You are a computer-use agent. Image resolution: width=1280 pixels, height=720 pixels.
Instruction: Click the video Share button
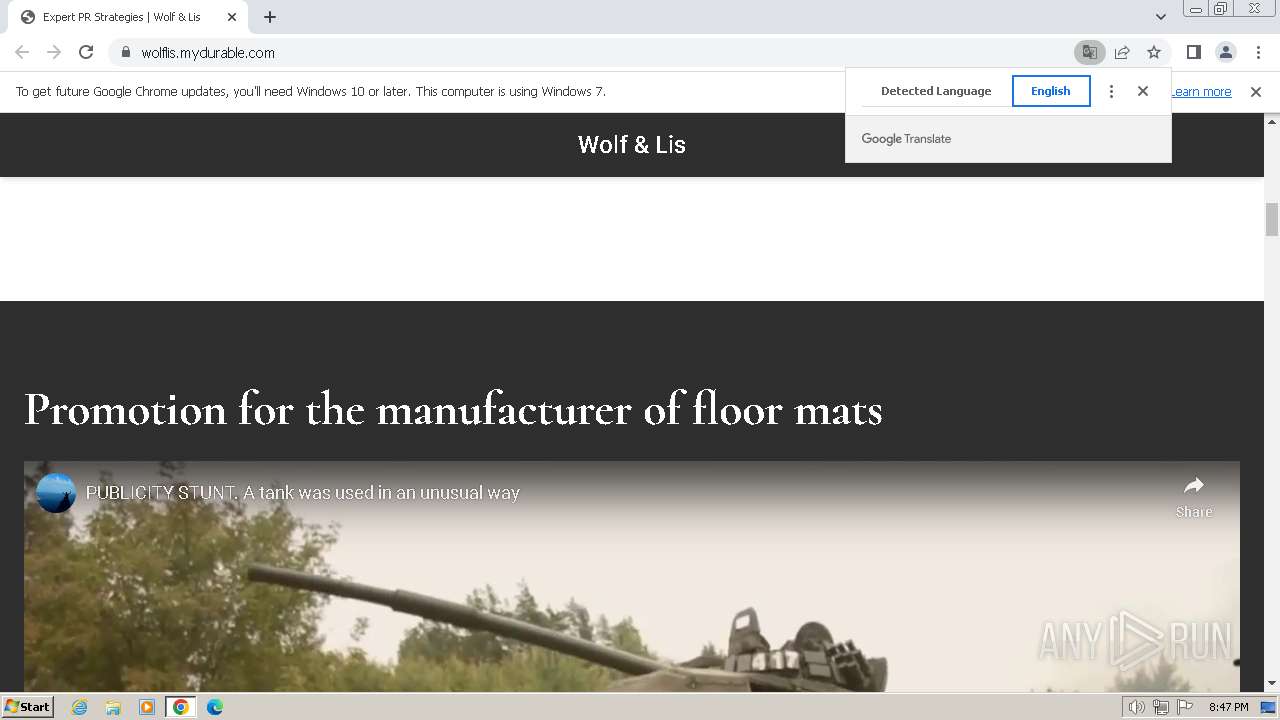(1194, 497)
